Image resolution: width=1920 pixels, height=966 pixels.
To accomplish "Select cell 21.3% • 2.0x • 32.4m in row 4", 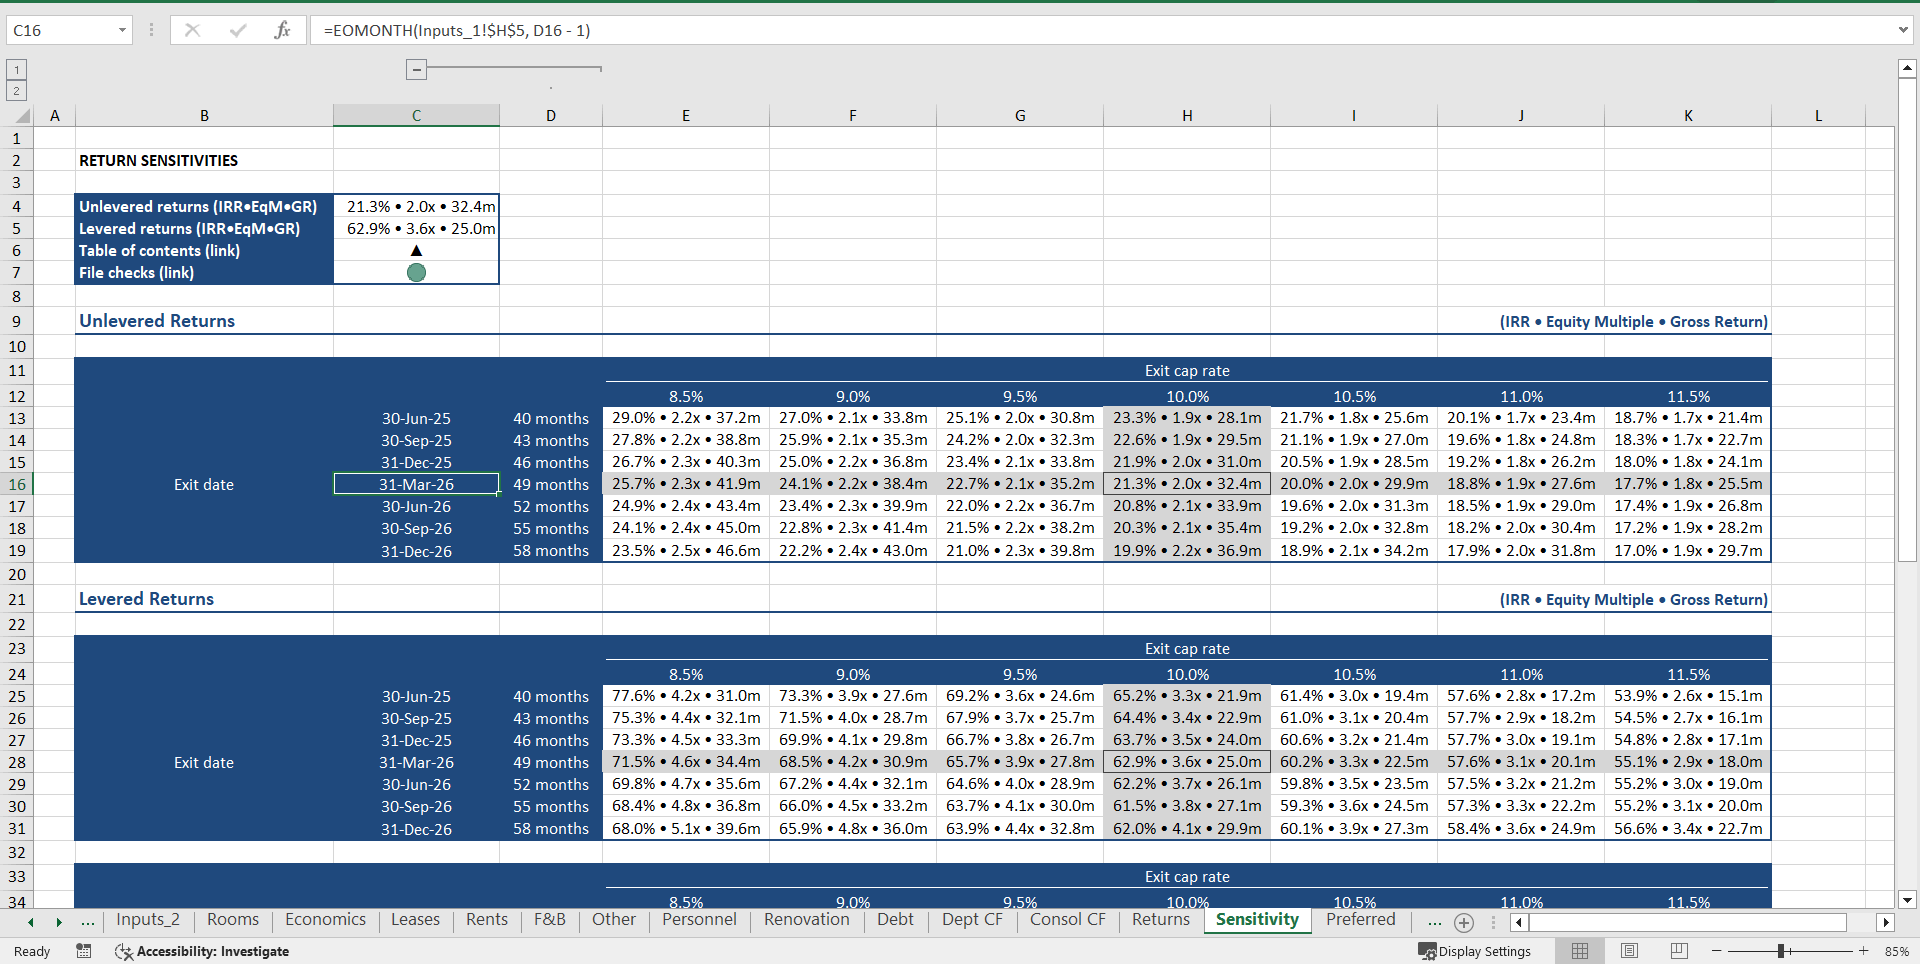I will point(416,206).
